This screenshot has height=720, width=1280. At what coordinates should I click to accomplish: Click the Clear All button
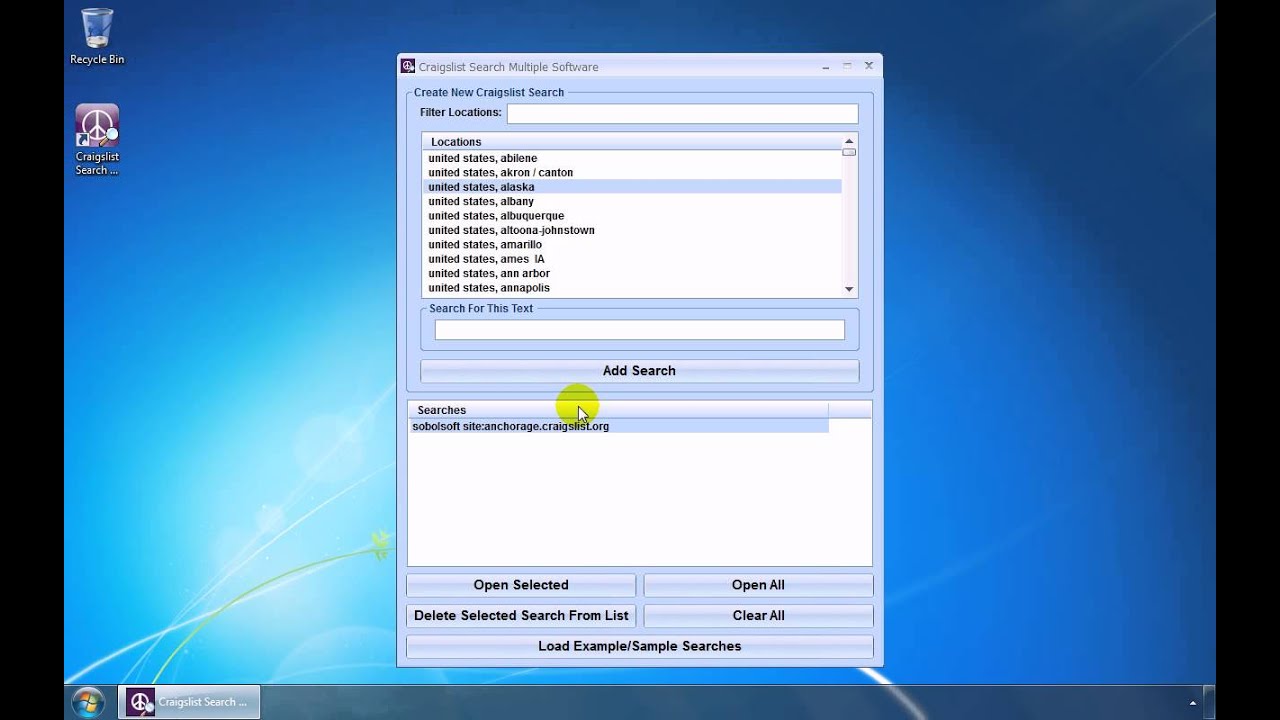coord(758,616)
